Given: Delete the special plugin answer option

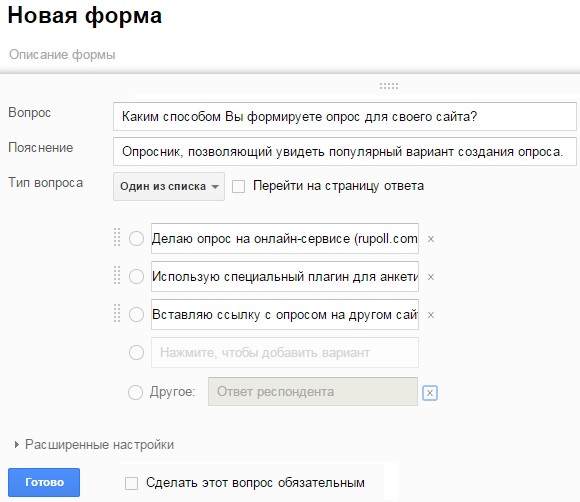Looking at the screenshot, I should [431, 277].
